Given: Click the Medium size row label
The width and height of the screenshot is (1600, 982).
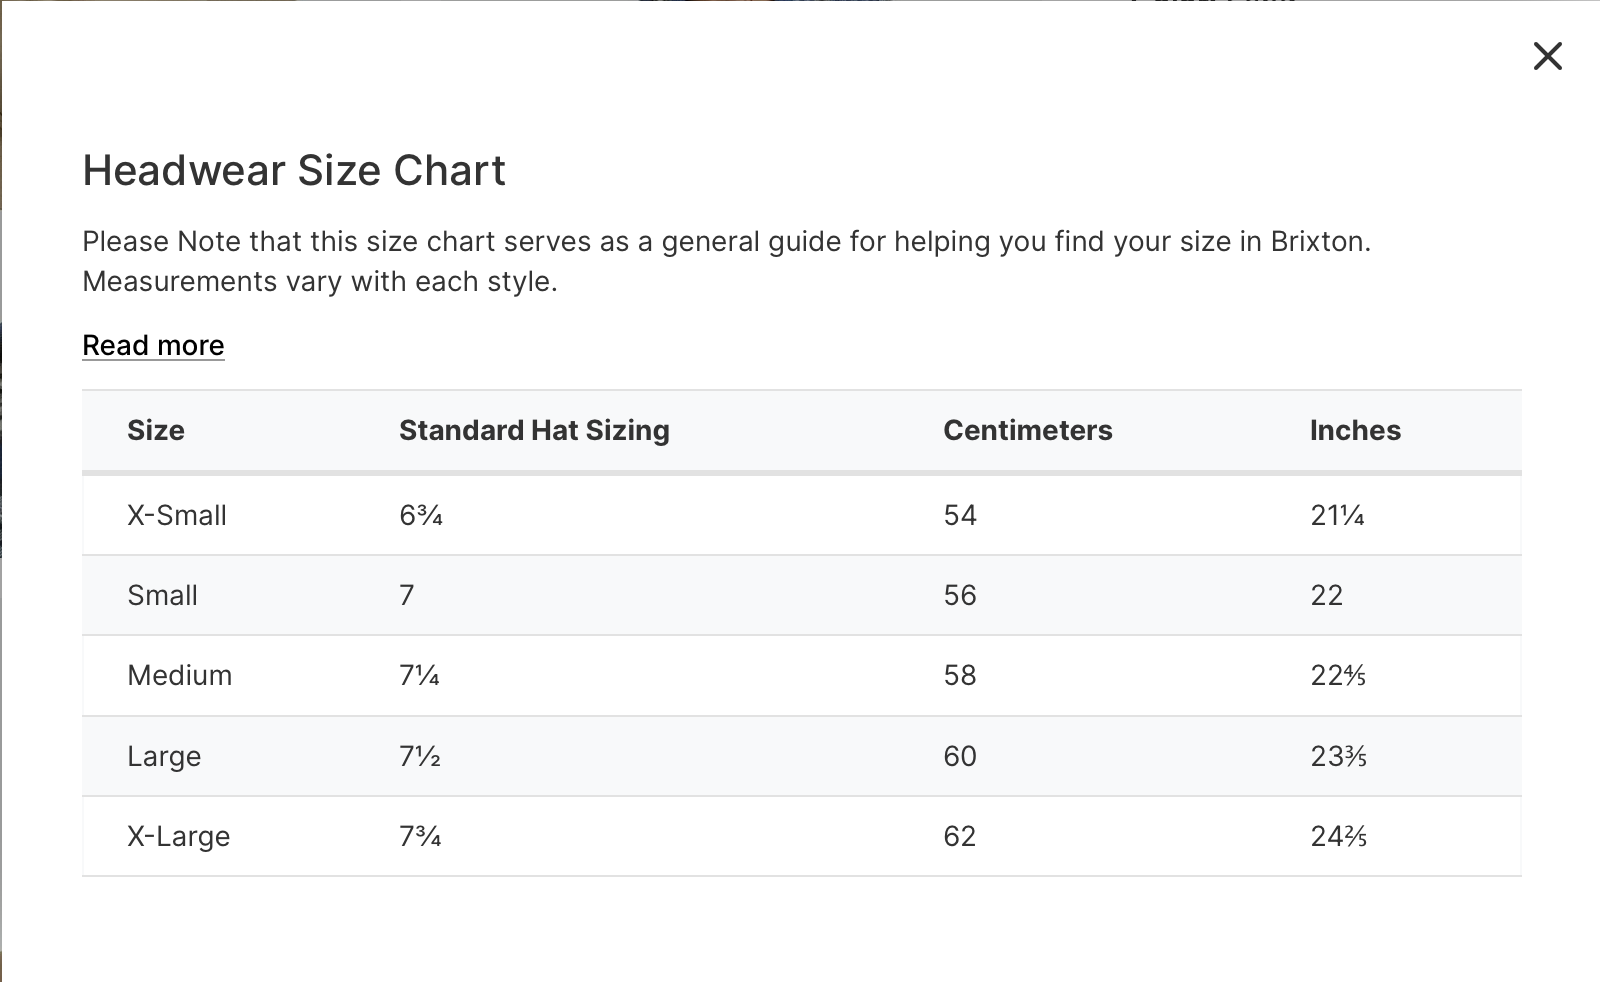Looking at the screenshot, I should point(179,675).
